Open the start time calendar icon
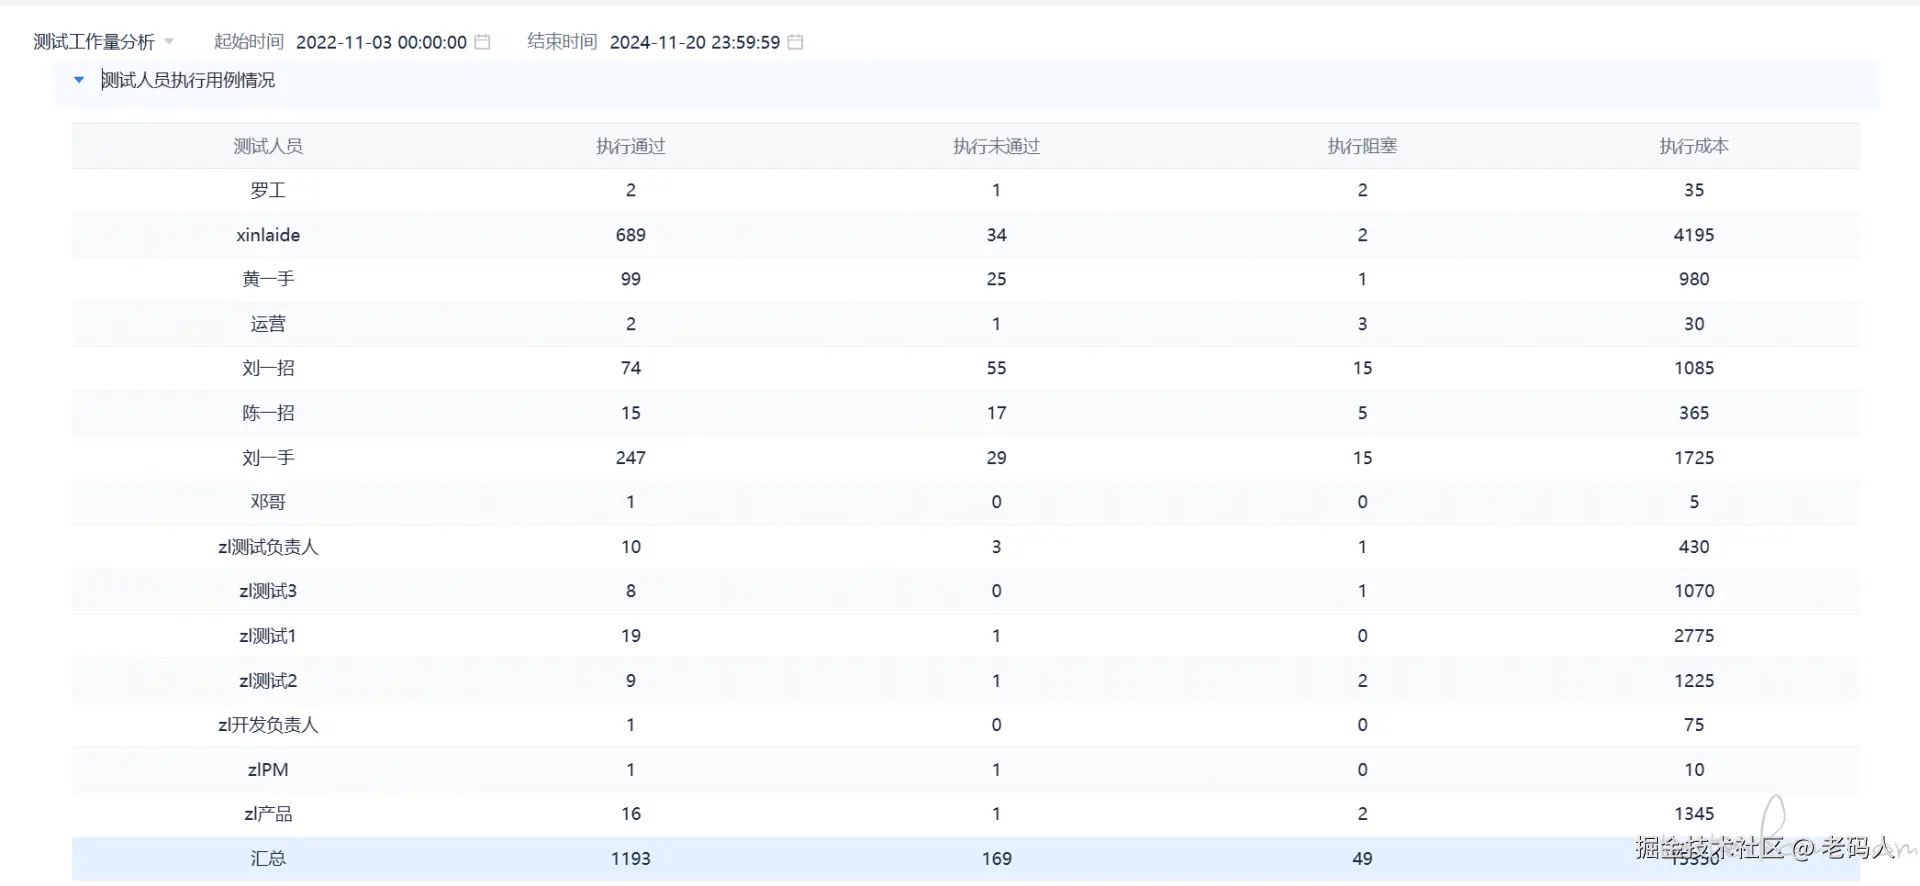 click(x=482, y=42)
